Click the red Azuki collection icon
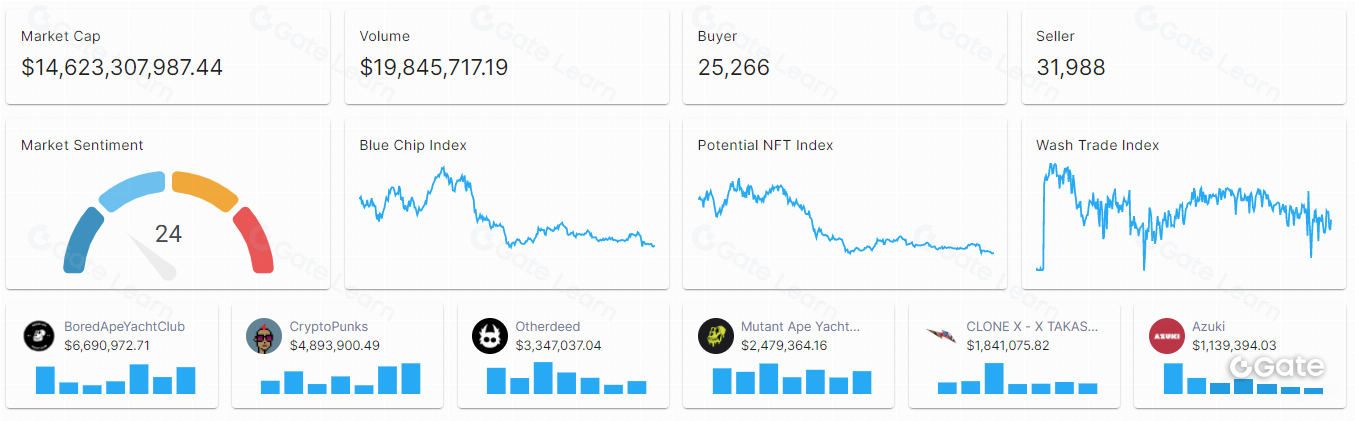Viewport: 1355px width, 421px height. click(x=1167, y=336)
